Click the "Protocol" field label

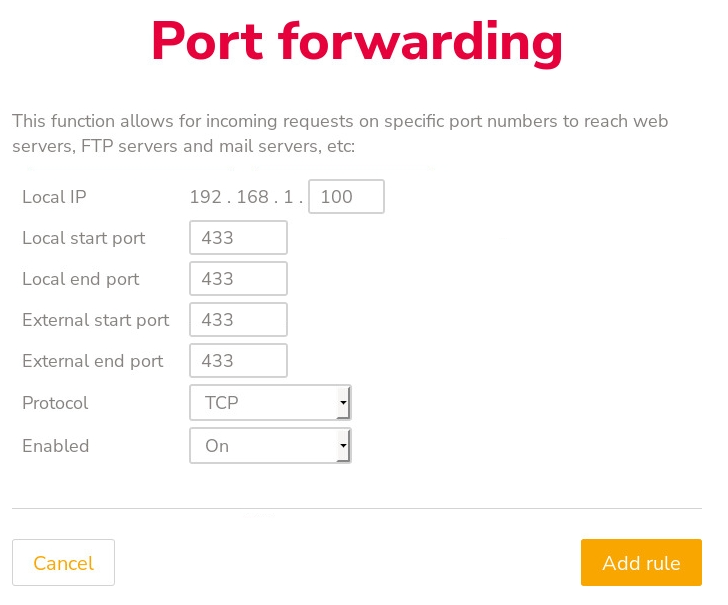[55, 403]
